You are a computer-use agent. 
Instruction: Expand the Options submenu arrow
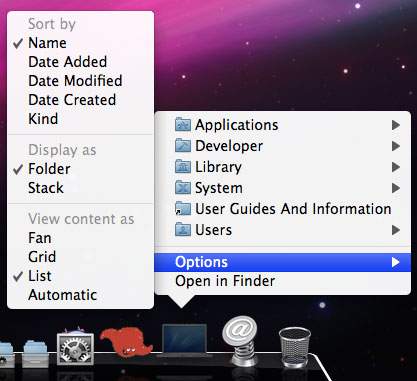point(396,262)
